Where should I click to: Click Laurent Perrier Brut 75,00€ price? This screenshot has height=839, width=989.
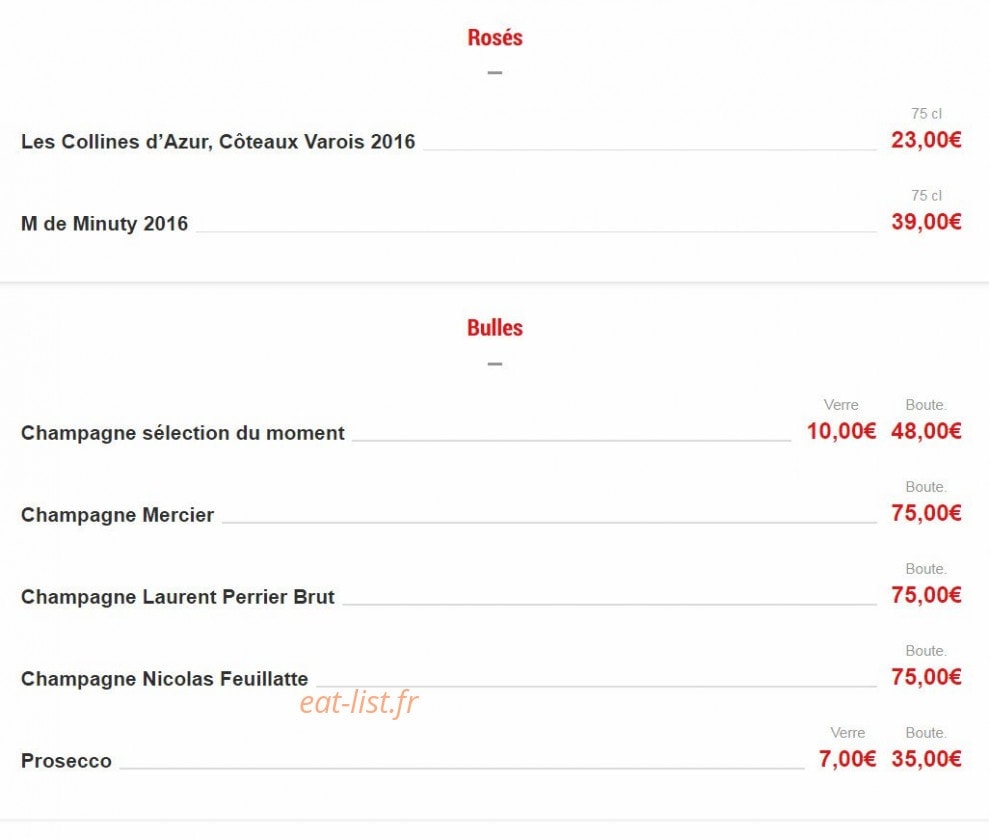pyautogui.click(x=926, y=595)
